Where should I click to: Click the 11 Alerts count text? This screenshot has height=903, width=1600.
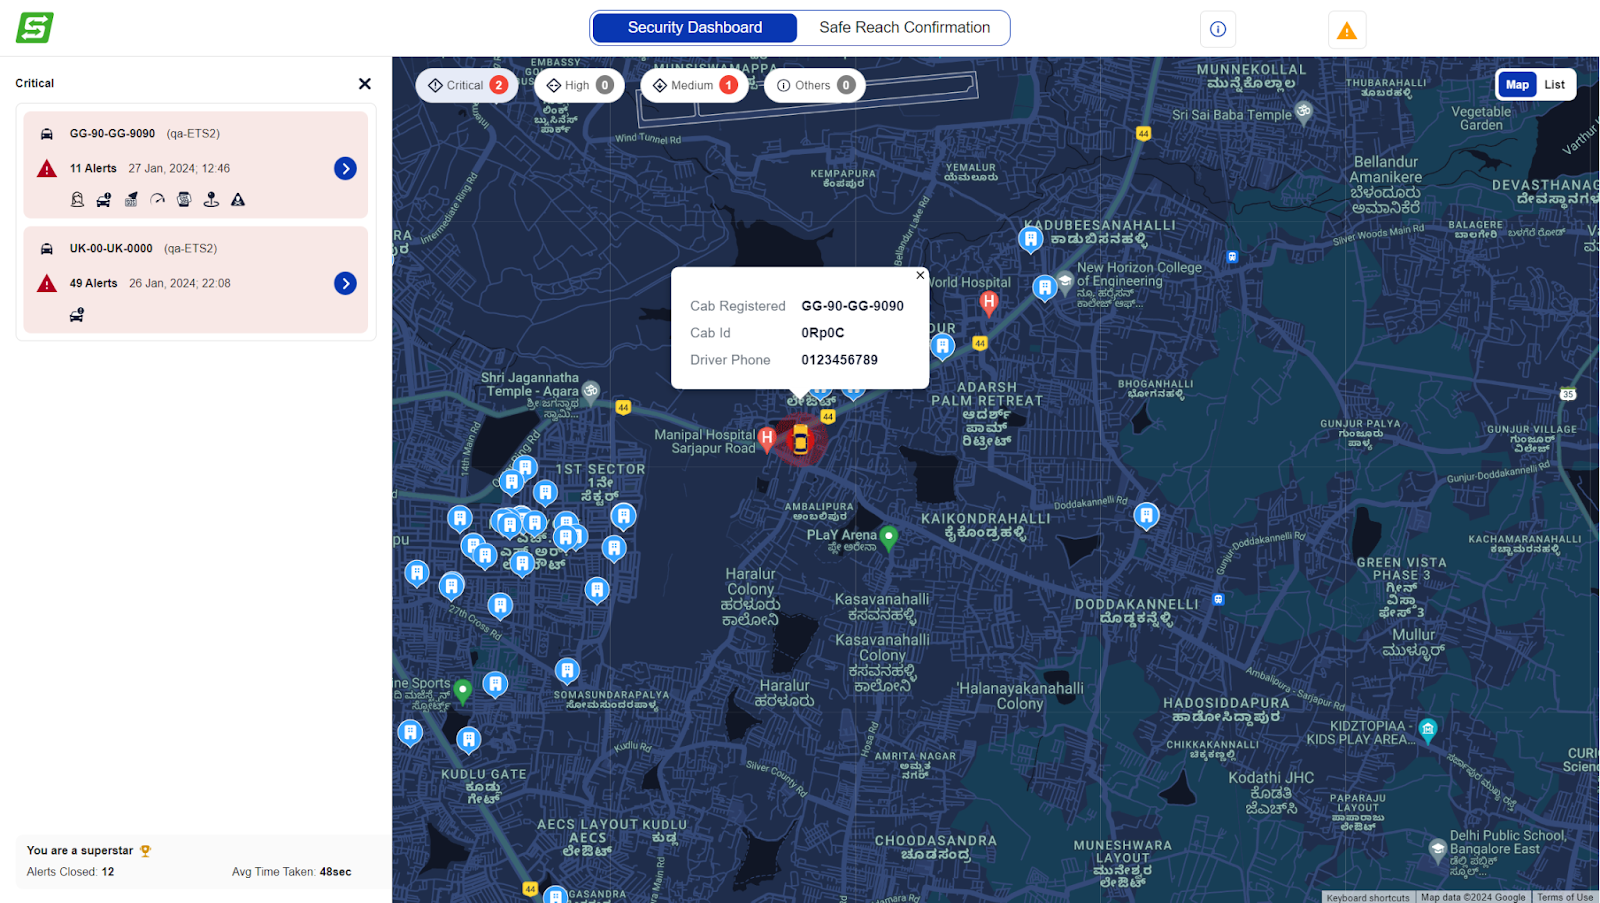pyautogui.click(x=93, y=169)
